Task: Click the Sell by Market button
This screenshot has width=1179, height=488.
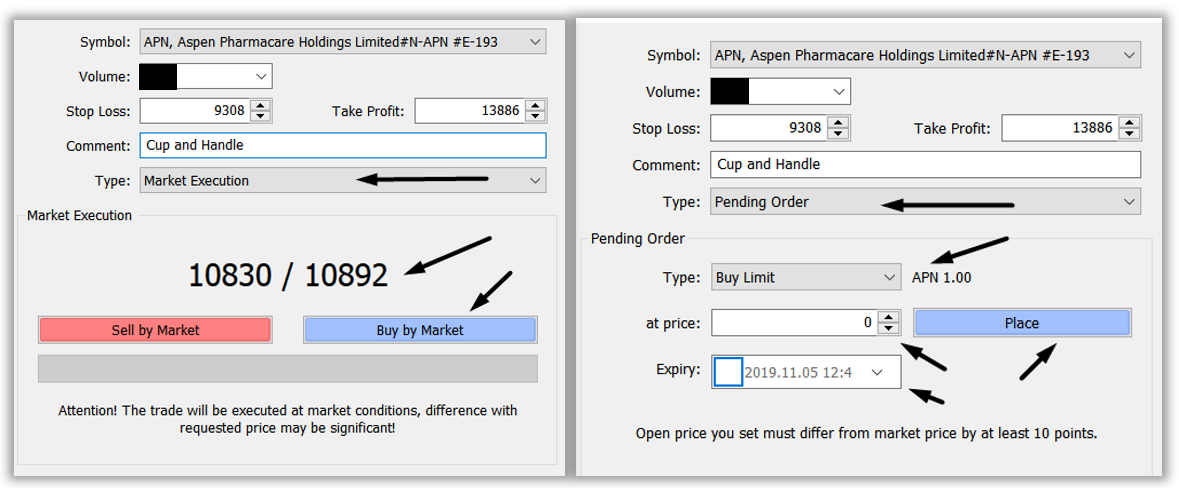Action: [156, 330]
